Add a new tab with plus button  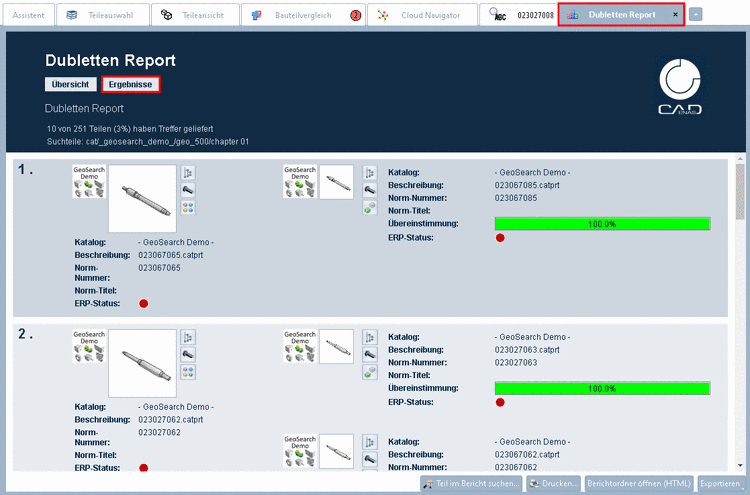coord(695,15)
